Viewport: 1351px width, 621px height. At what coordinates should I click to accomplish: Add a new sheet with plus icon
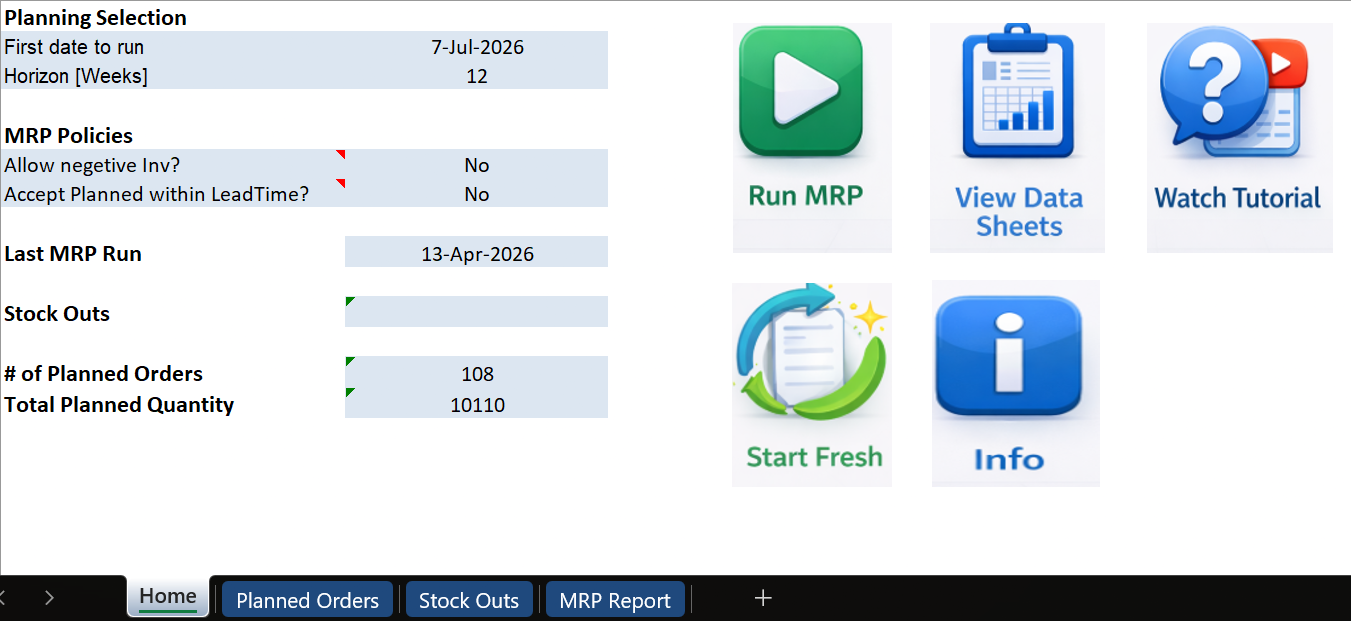tap(763, 598)
